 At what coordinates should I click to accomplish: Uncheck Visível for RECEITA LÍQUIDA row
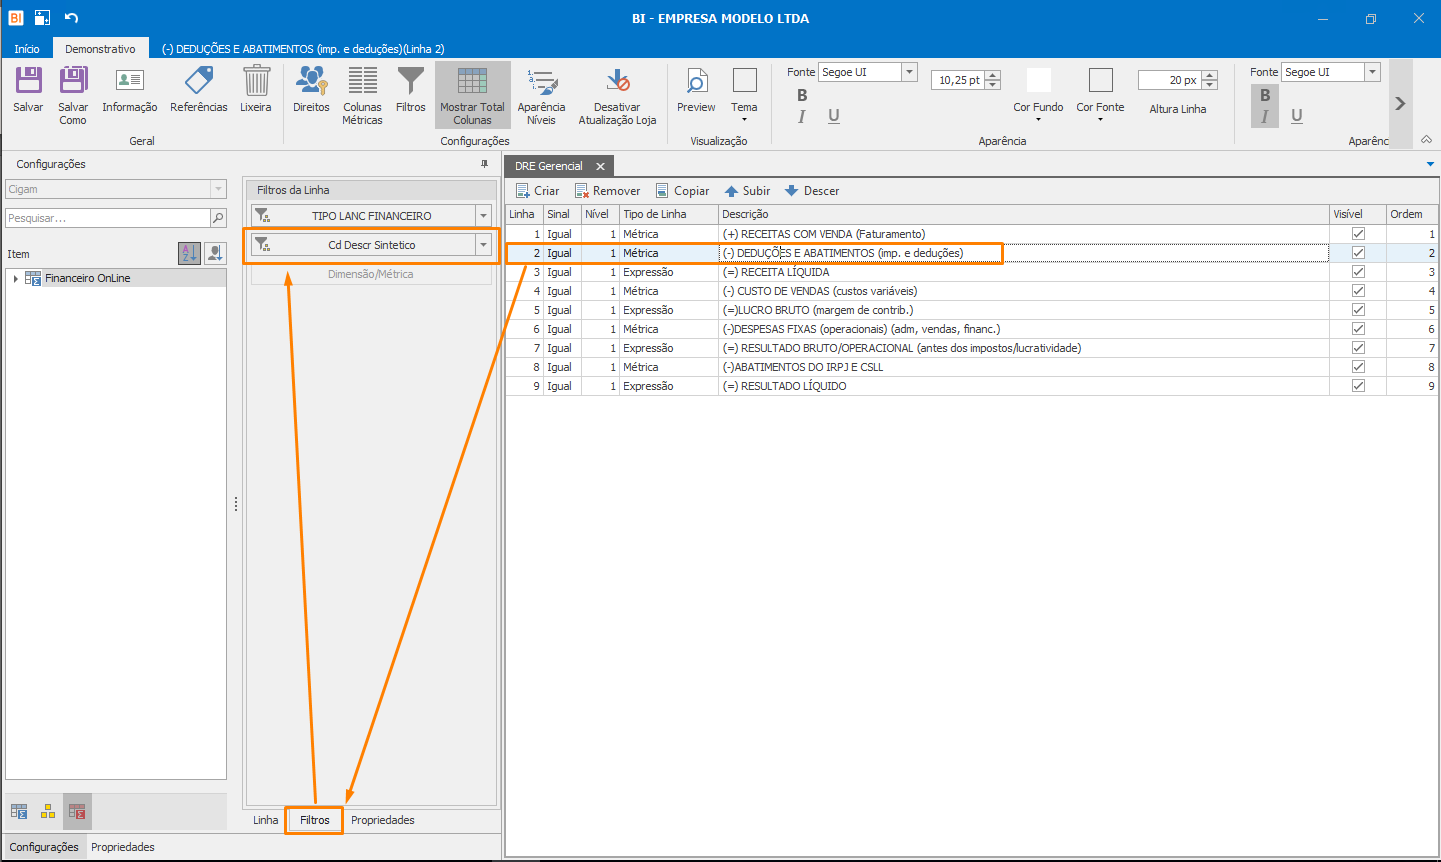[1358, 272]
